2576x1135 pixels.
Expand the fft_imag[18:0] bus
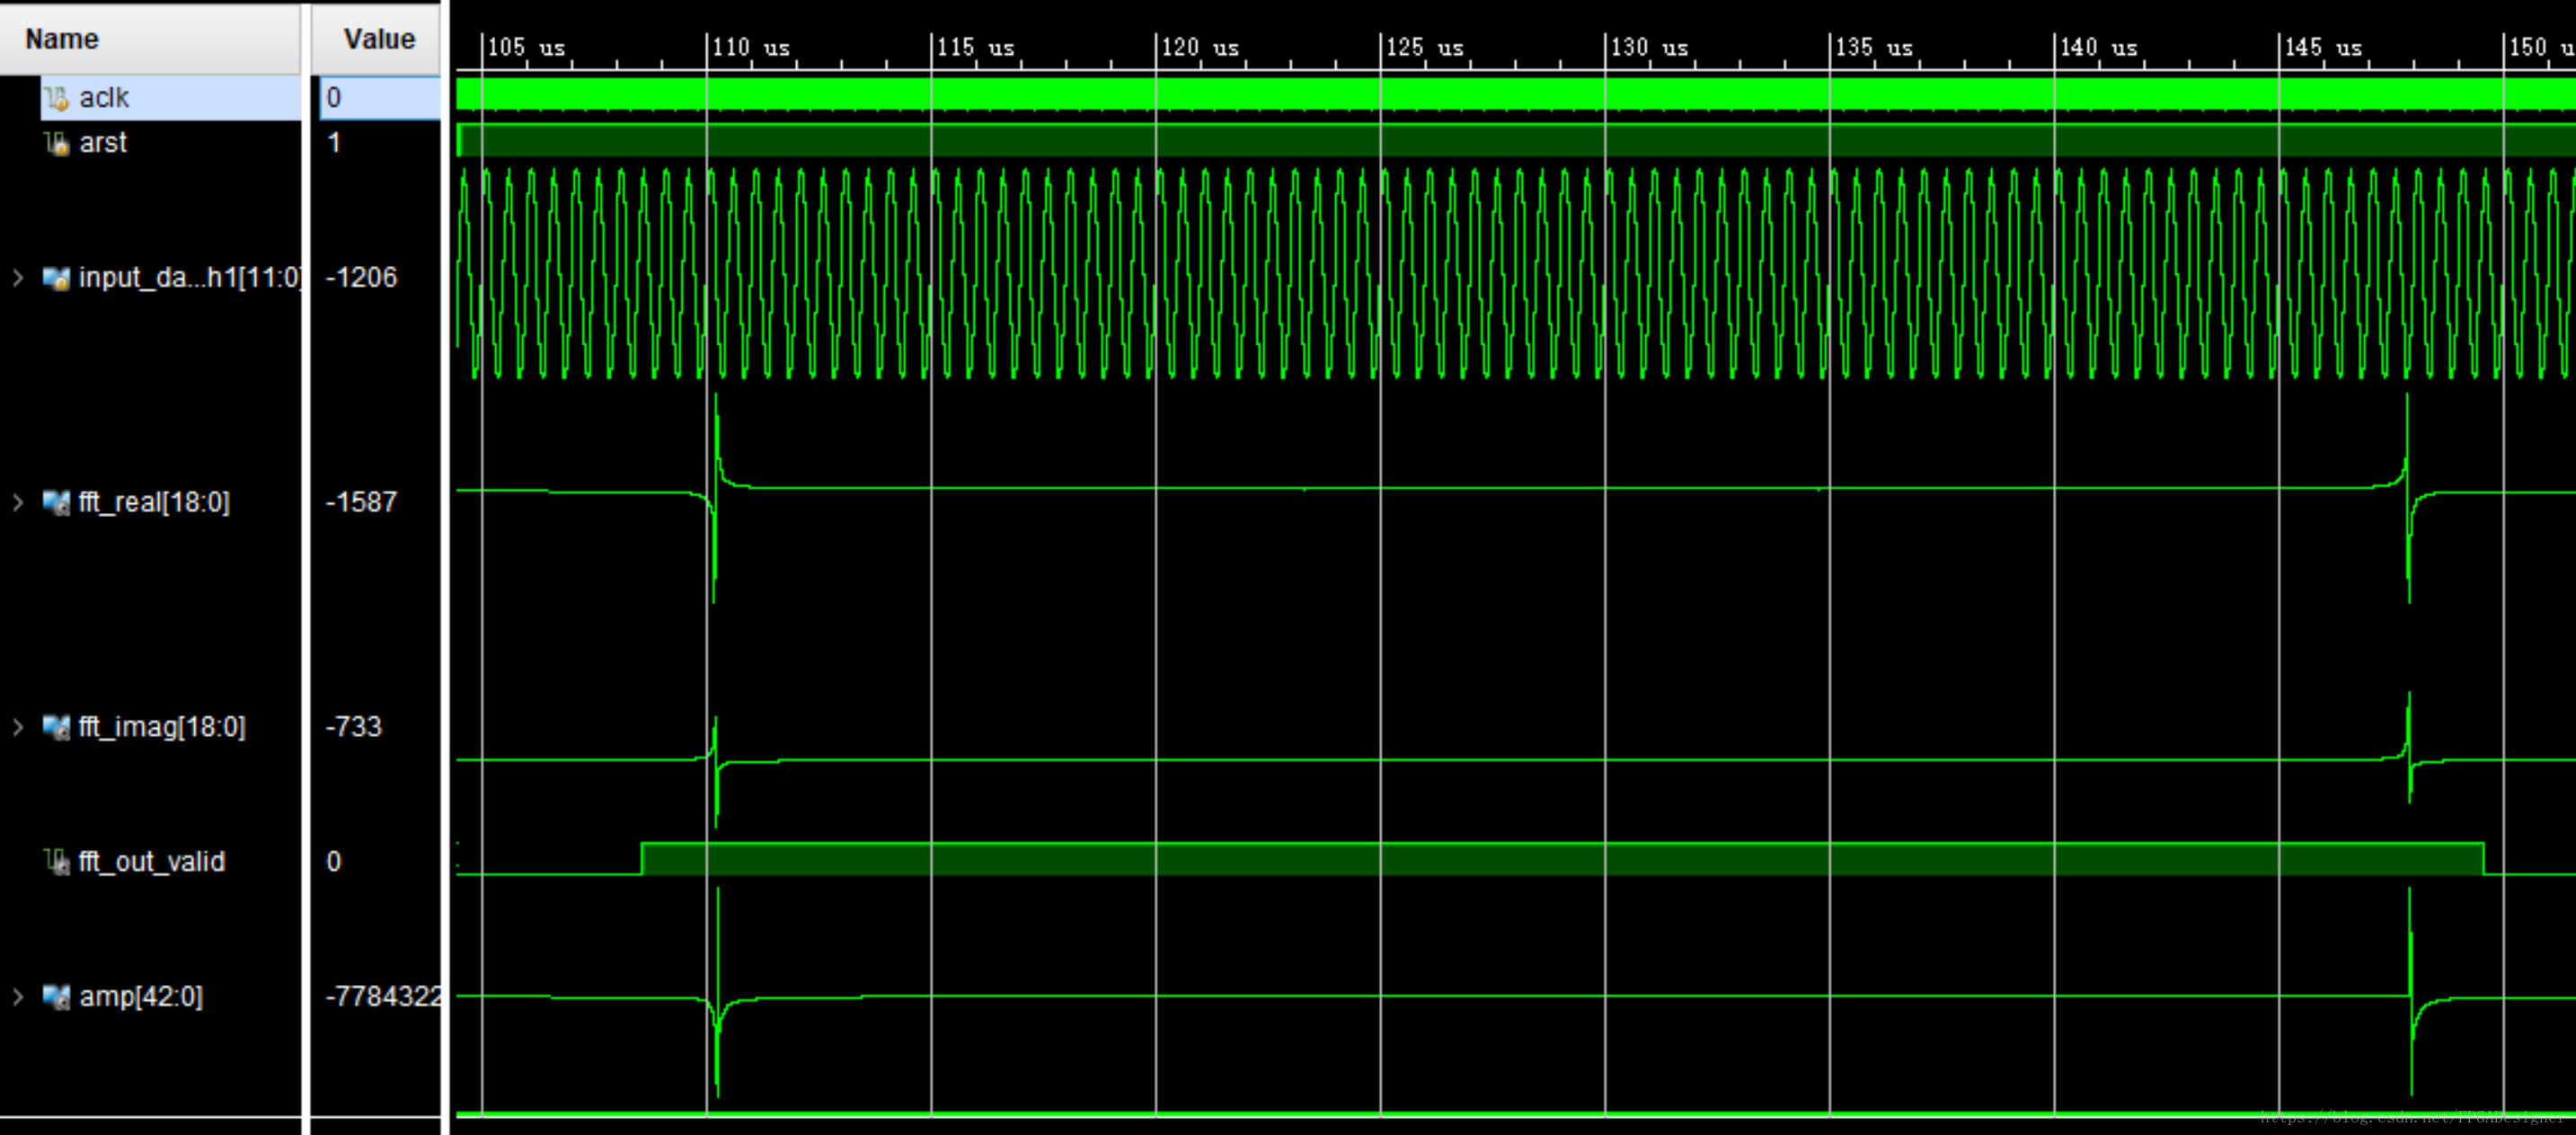click(18, 727)
